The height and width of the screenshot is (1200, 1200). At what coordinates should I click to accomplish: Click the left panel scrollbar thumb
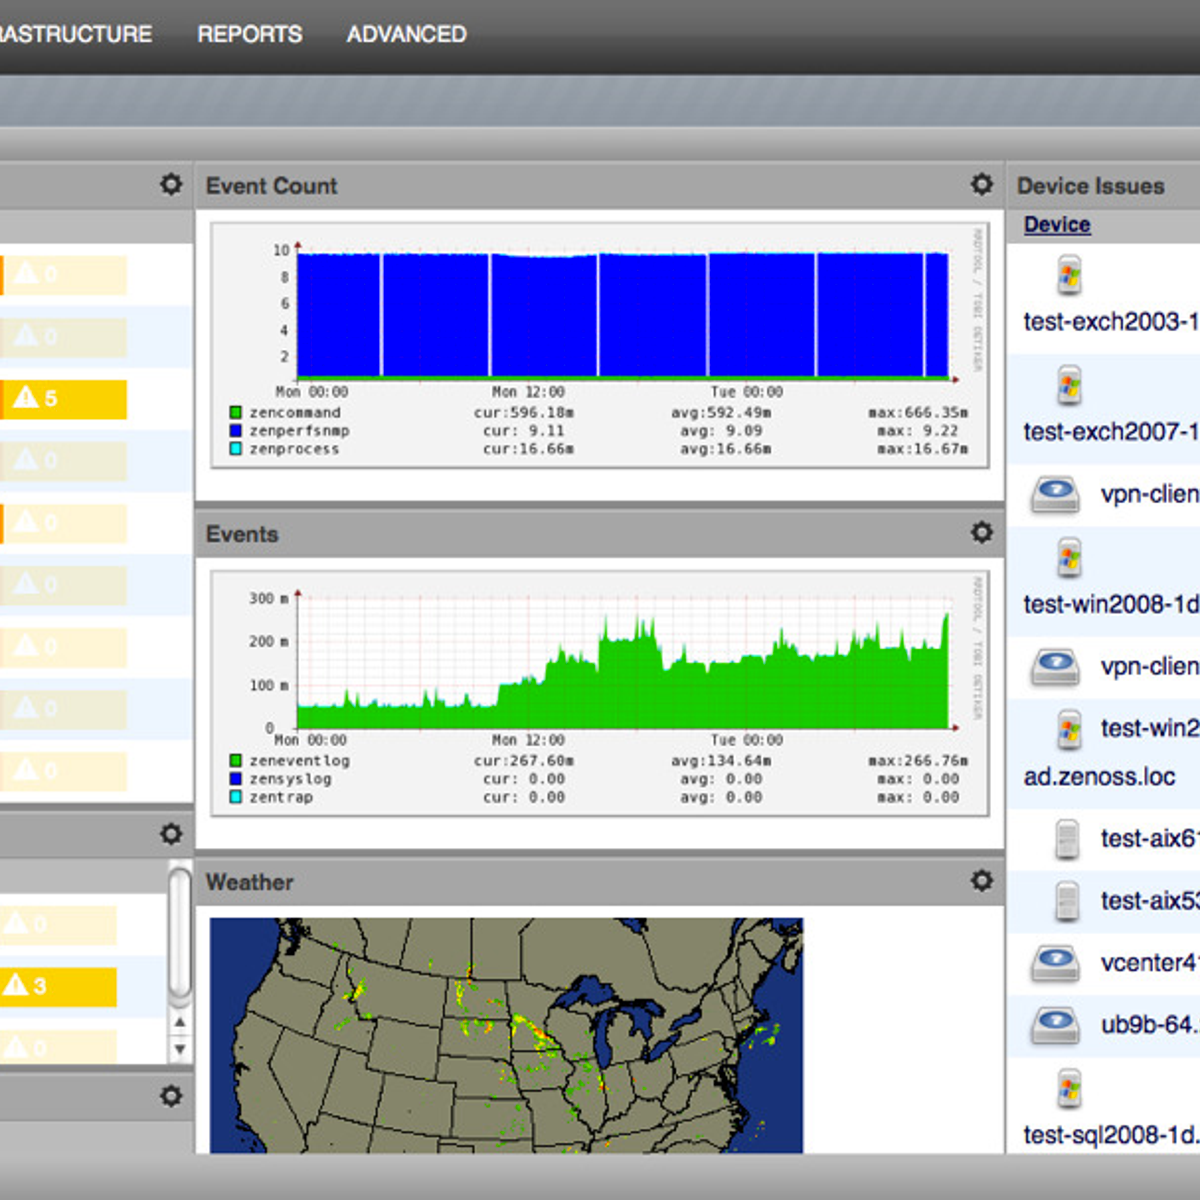(x=180, y=933)
